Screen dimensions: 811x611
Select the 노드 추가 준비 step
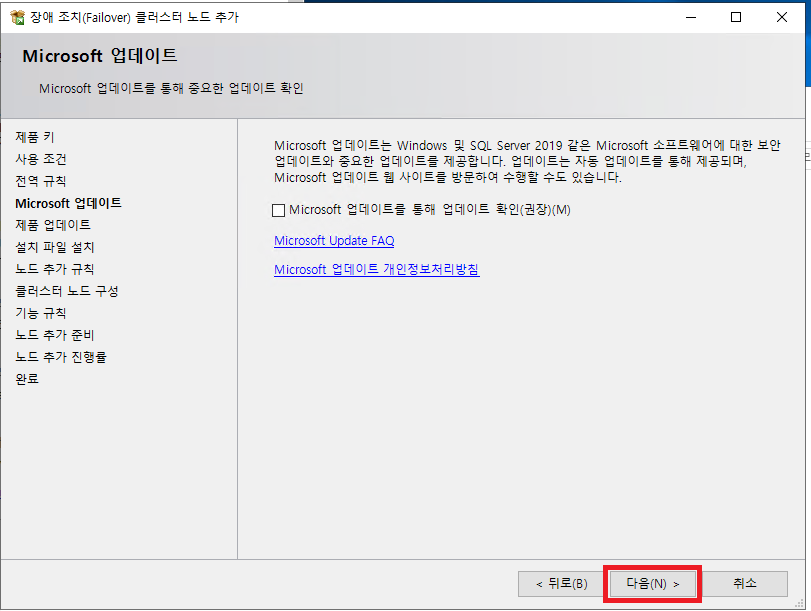pyautogui.click(x=55, y=335)
